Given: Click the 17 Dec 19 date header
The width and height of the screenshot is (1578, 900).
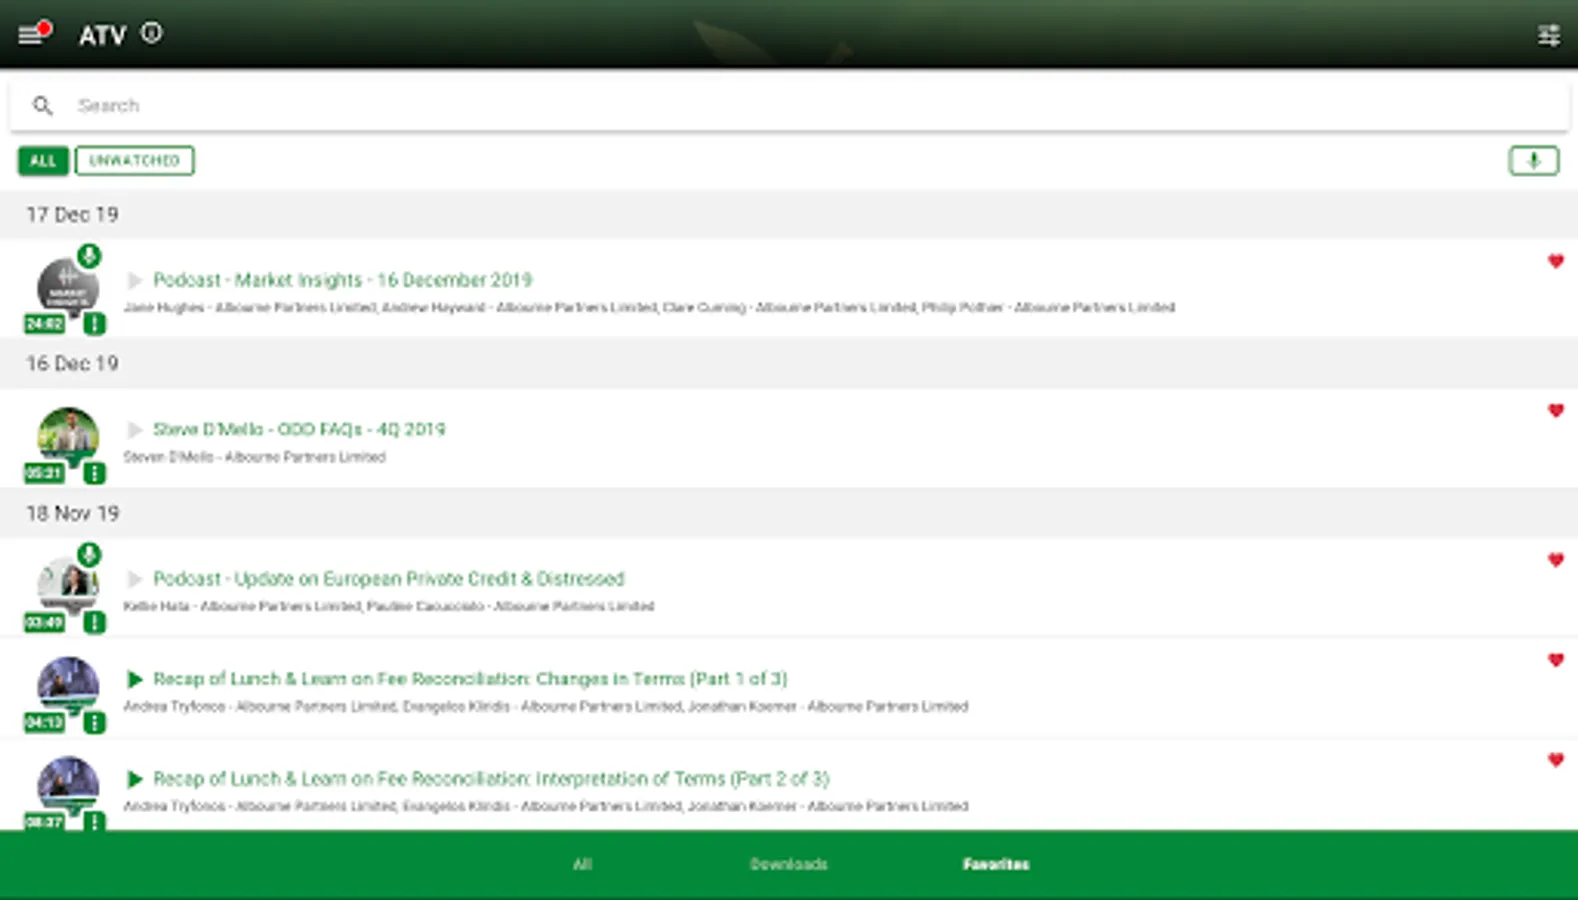Looking at the screenshot, I should click(72, 215).
